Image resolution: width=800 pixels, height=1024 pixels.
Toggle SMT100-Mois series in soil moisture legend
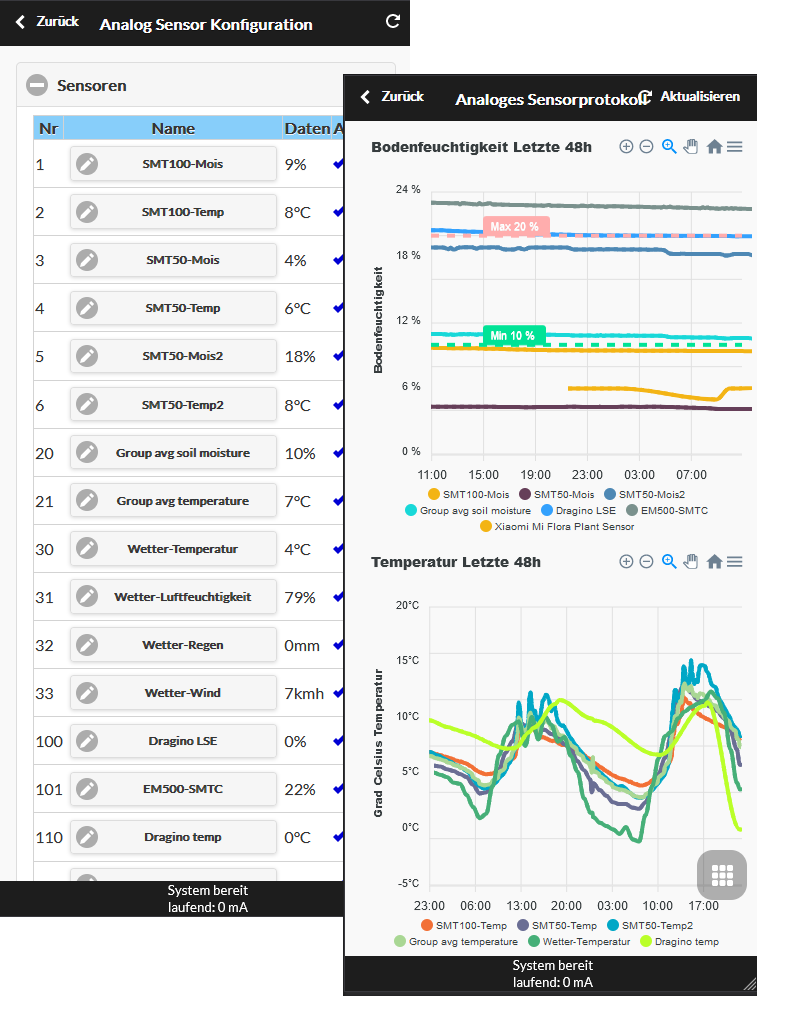click(468, 494)
